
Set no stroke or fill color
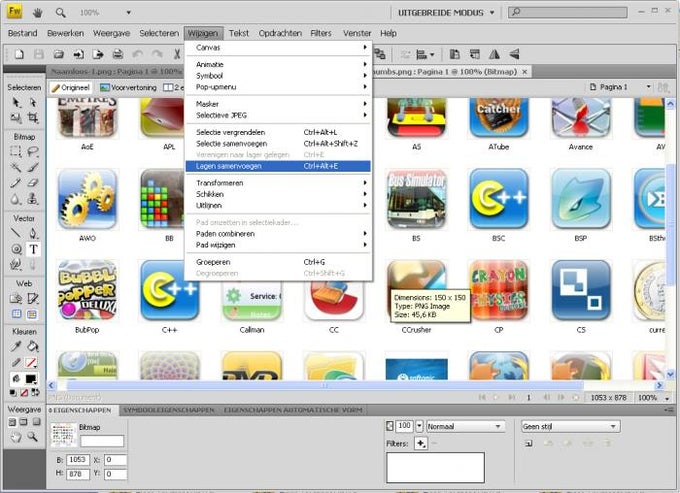tap(24, 392)
